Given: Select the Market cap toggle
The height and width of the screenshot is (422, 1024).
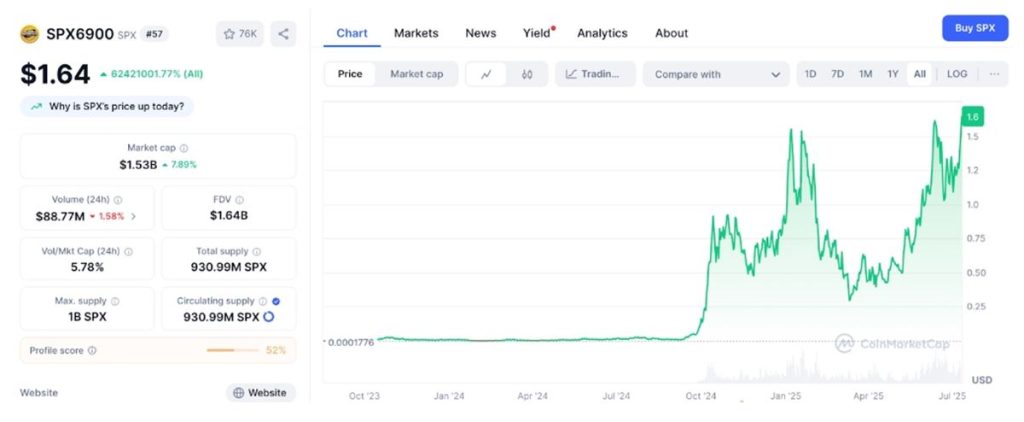Looking at the screenshot, I should pyautogui.click(x=417, y=74).
